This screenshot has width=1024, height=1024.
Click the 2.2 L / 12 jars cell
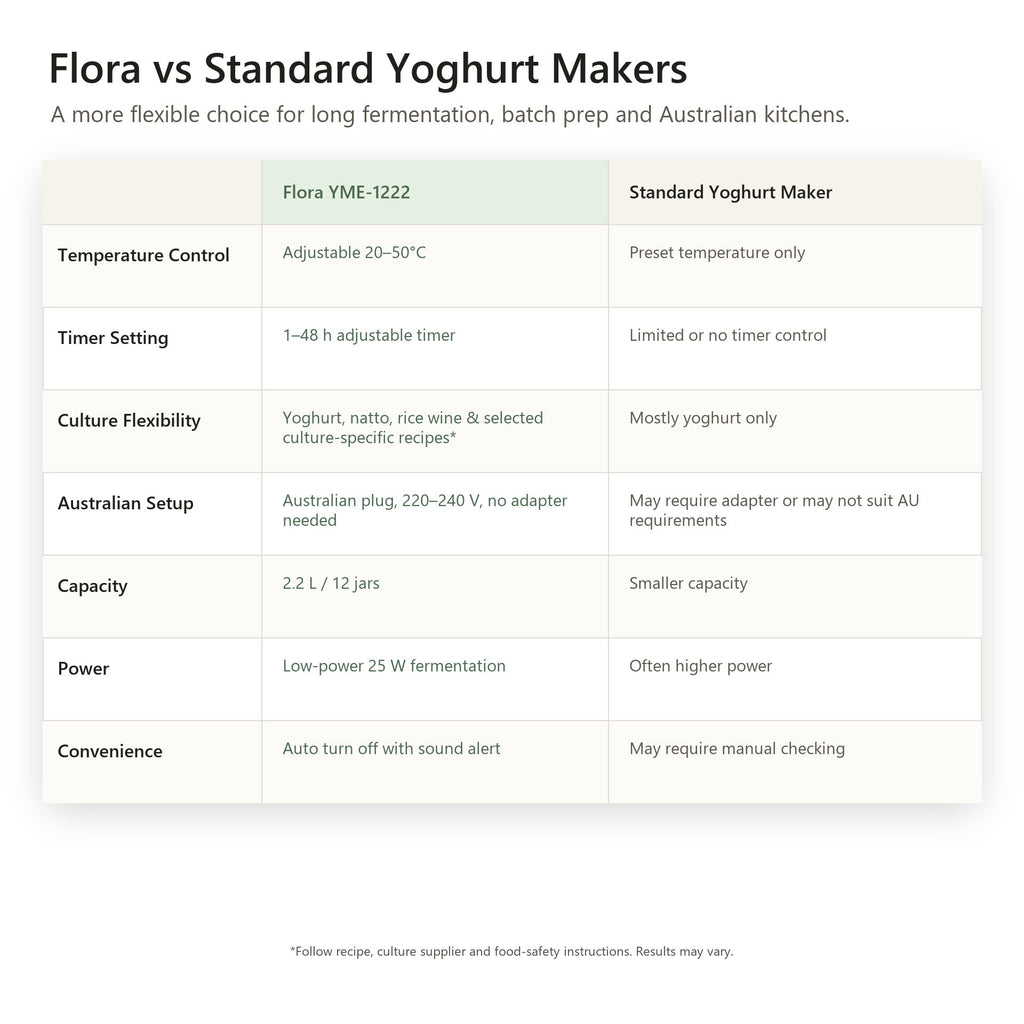point(435,597)
